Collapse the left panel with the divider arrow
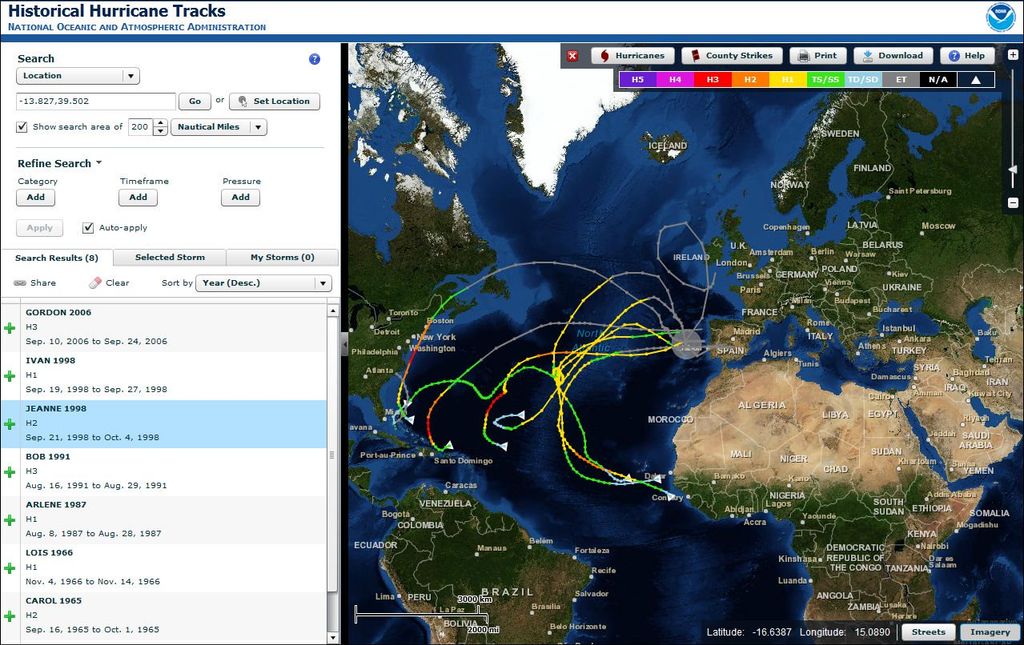Image resolution: width=1024 pixels, height=645 pixels. point(344,344)
